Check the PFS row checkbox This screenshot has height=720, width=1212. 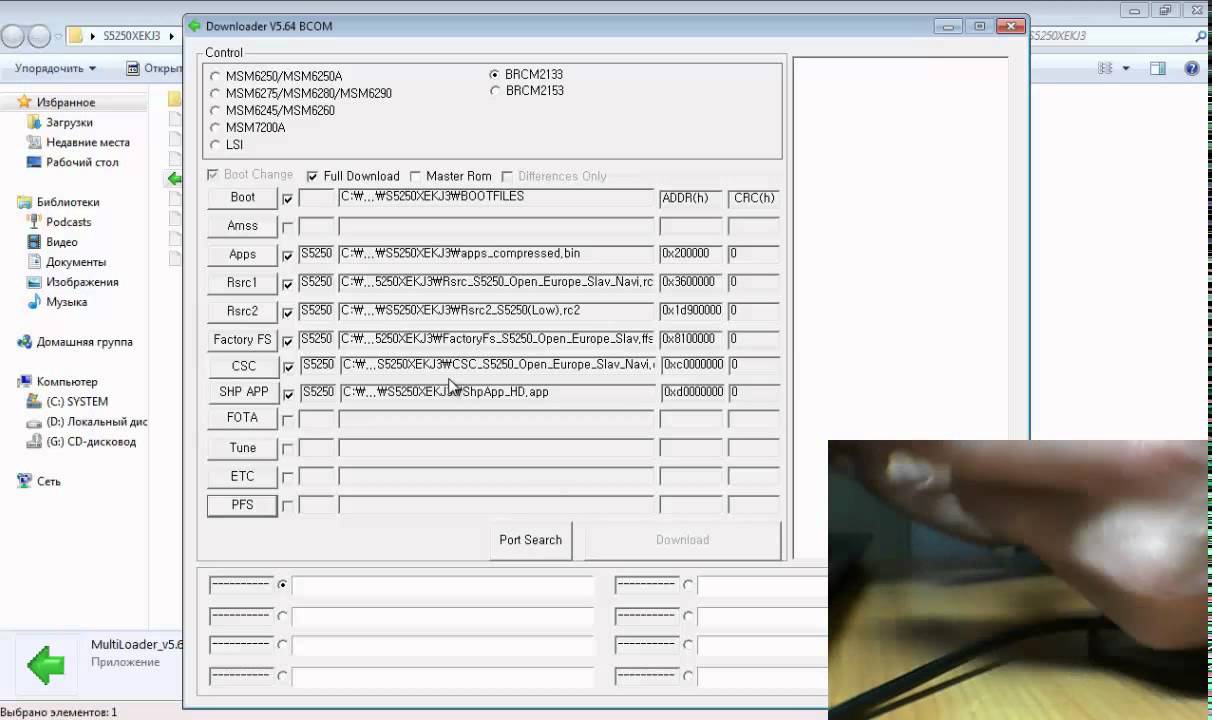pos(288,506)
